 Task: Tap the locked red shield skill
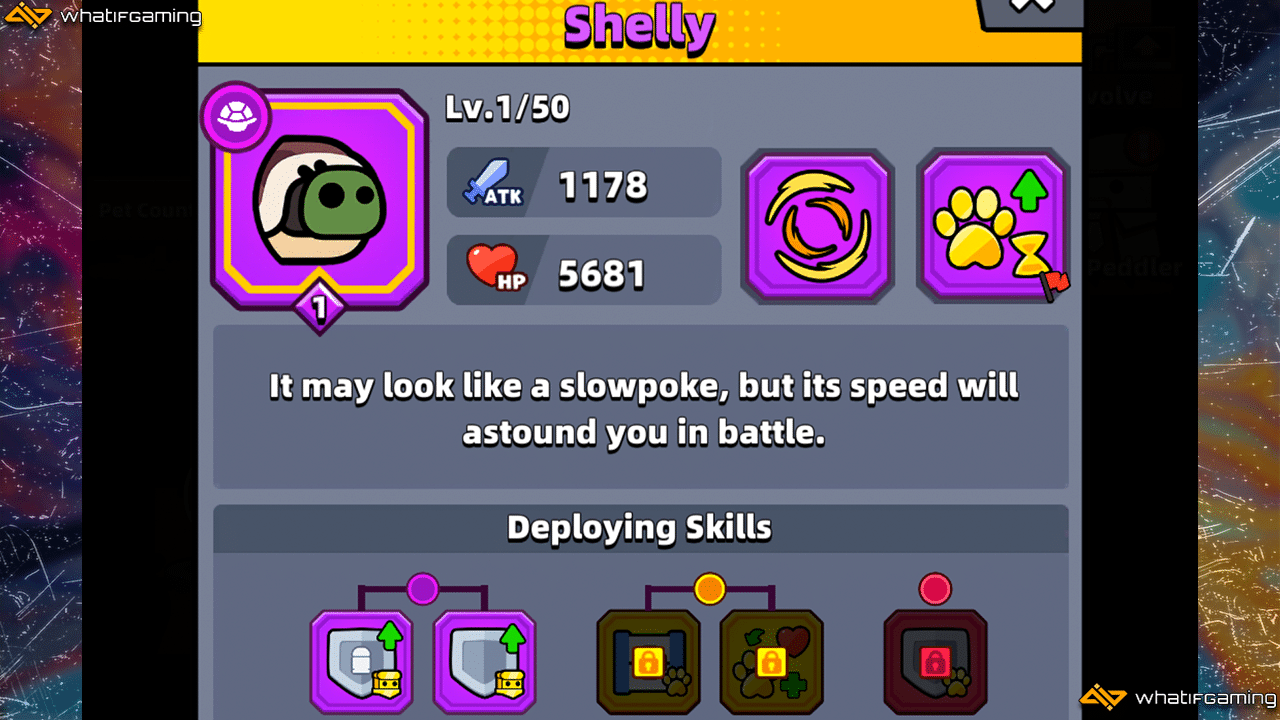[x=936, y=662]
